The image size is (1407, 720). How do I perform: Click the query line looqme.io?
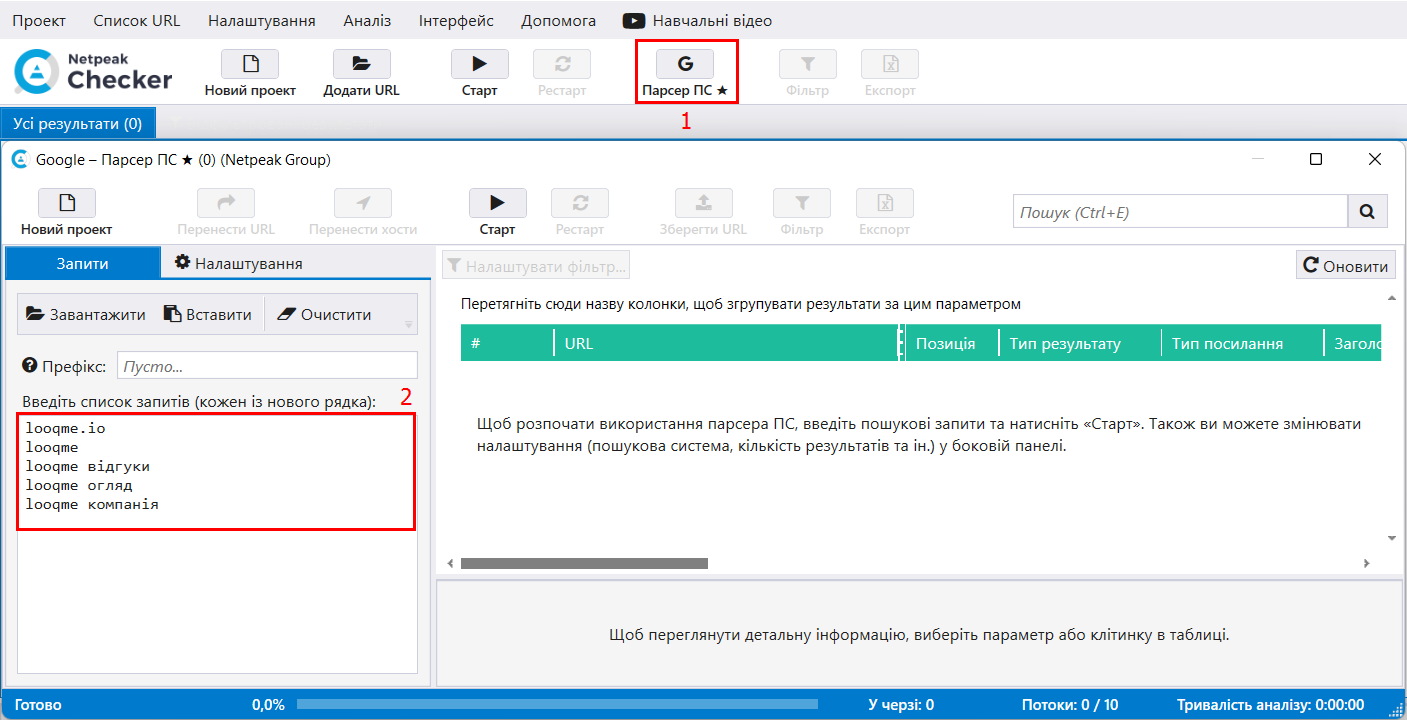65,428
